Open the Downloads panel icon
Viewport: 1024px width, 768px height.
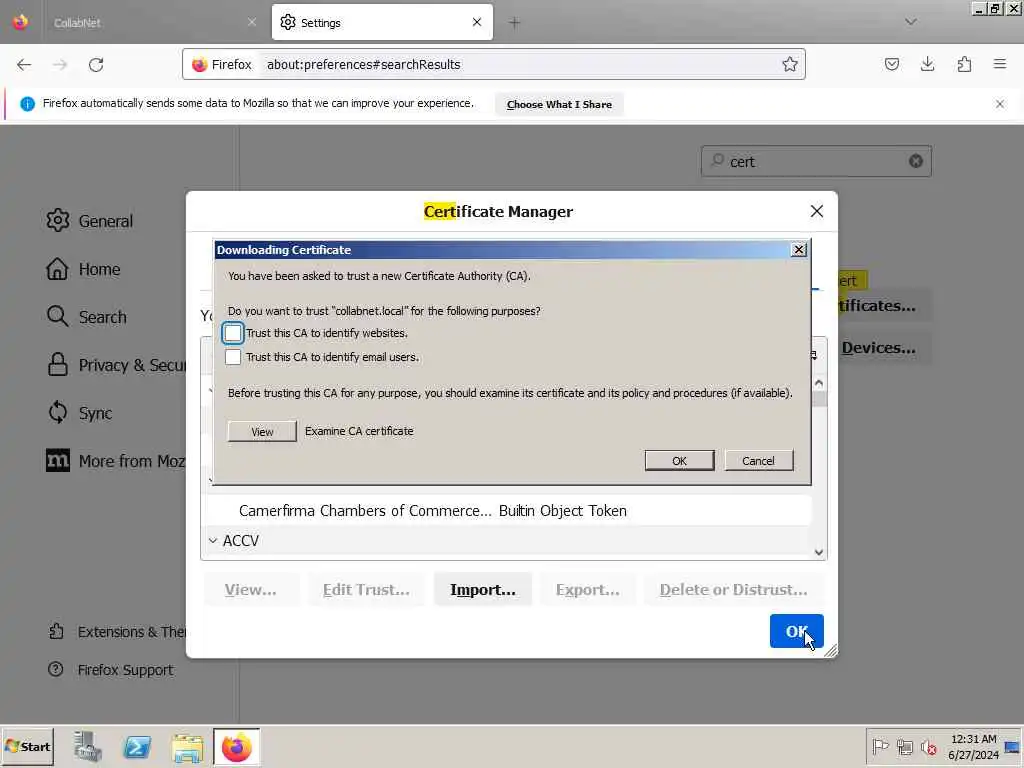point(927,64)
